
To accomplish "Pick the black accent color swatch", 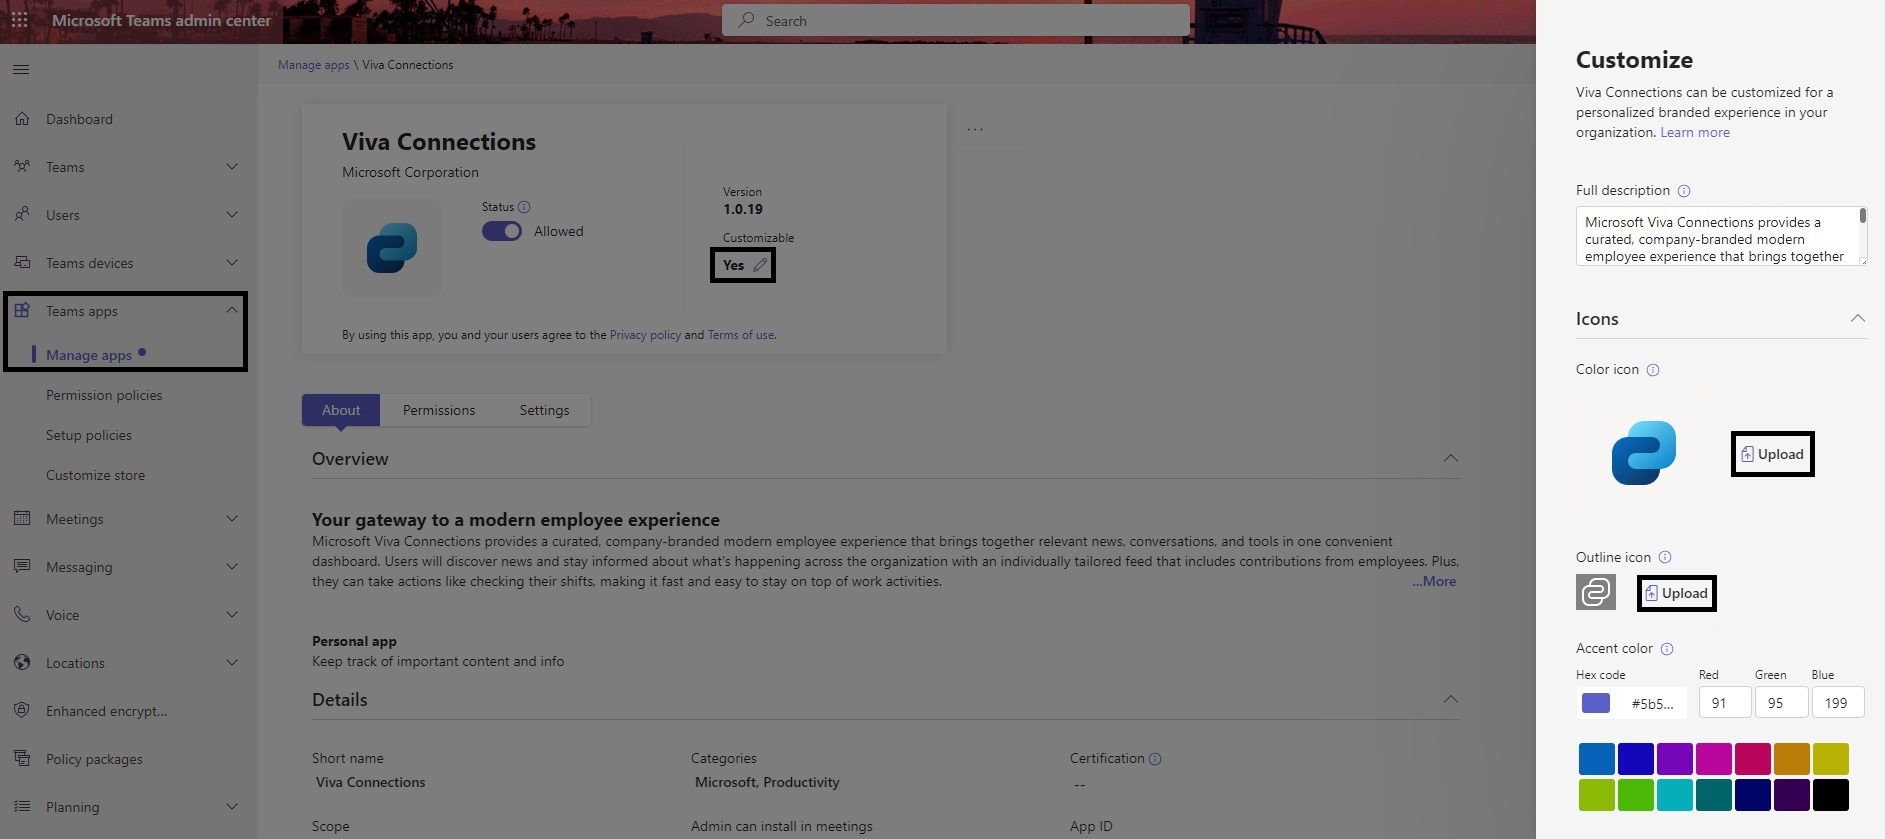I will [1831, 795].
